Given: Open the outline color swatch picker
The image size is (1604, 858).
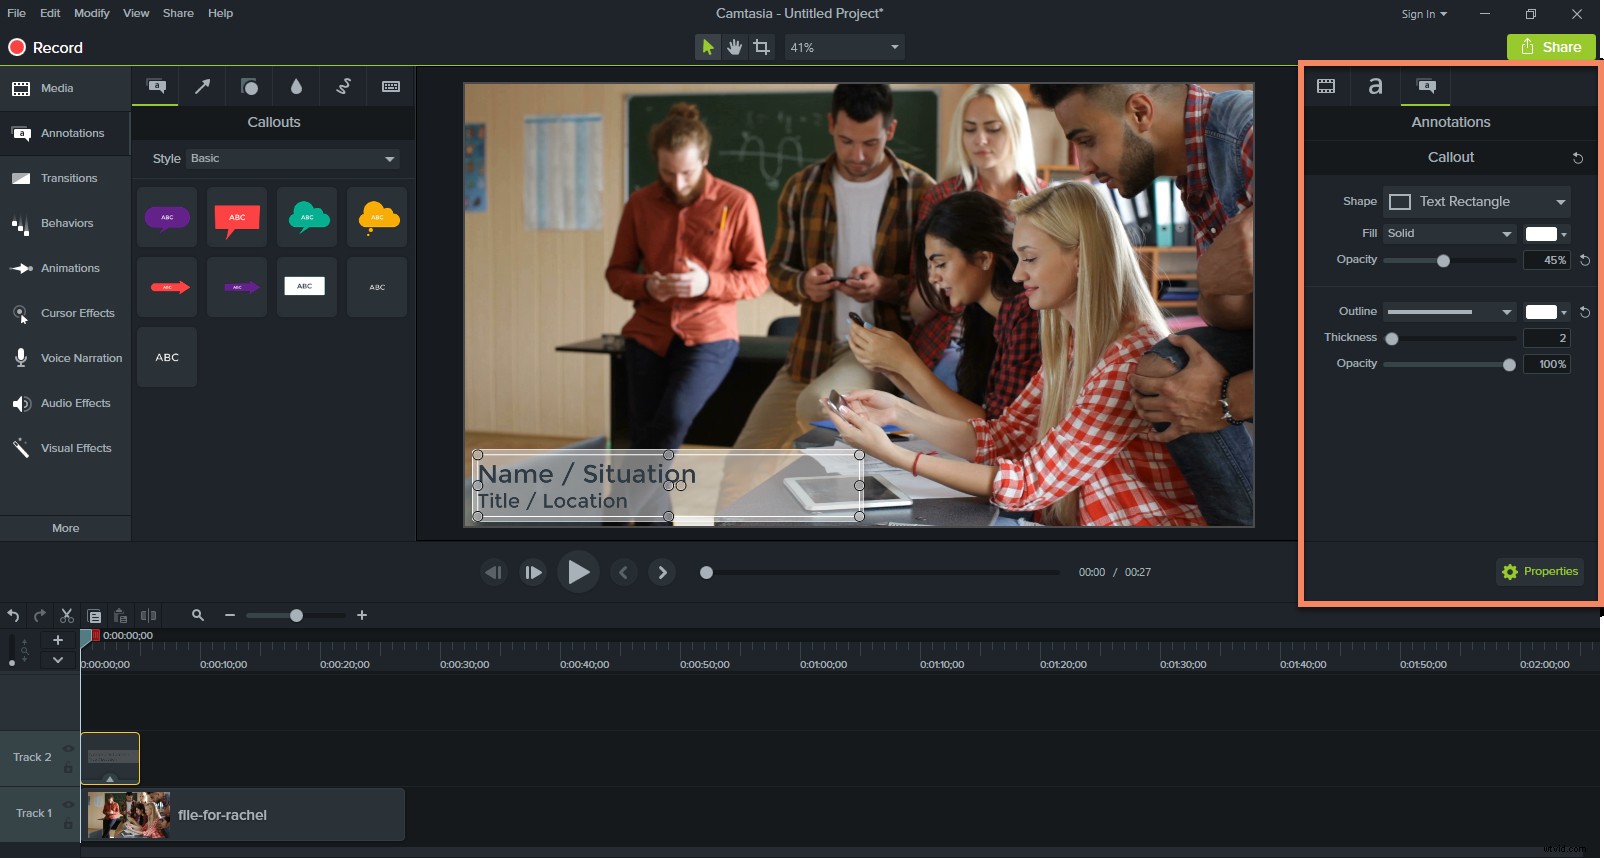Looking at the screenshot, I should (x=1546, y=312).
